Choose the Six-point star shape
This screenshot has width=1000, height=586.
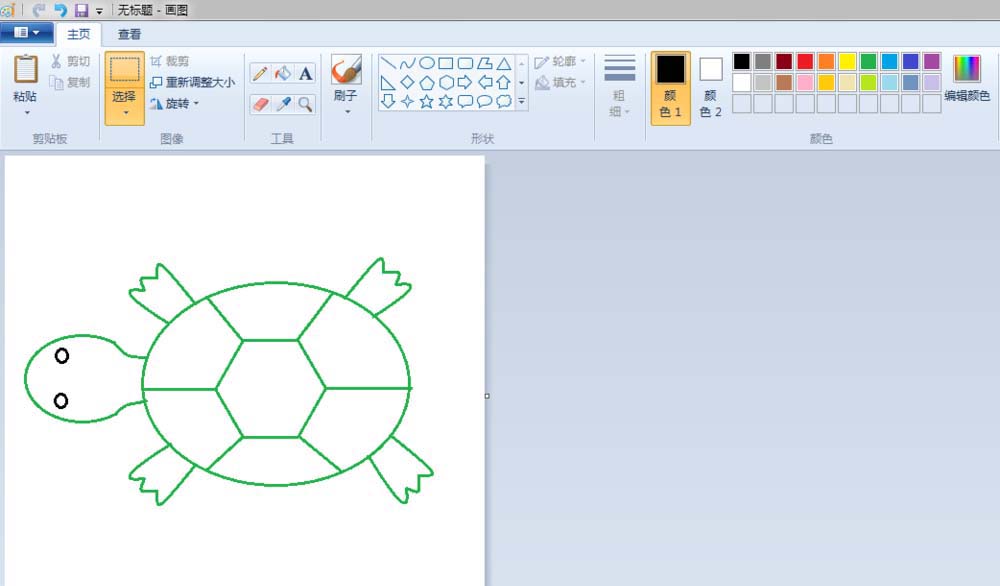(x=446, y=101)
